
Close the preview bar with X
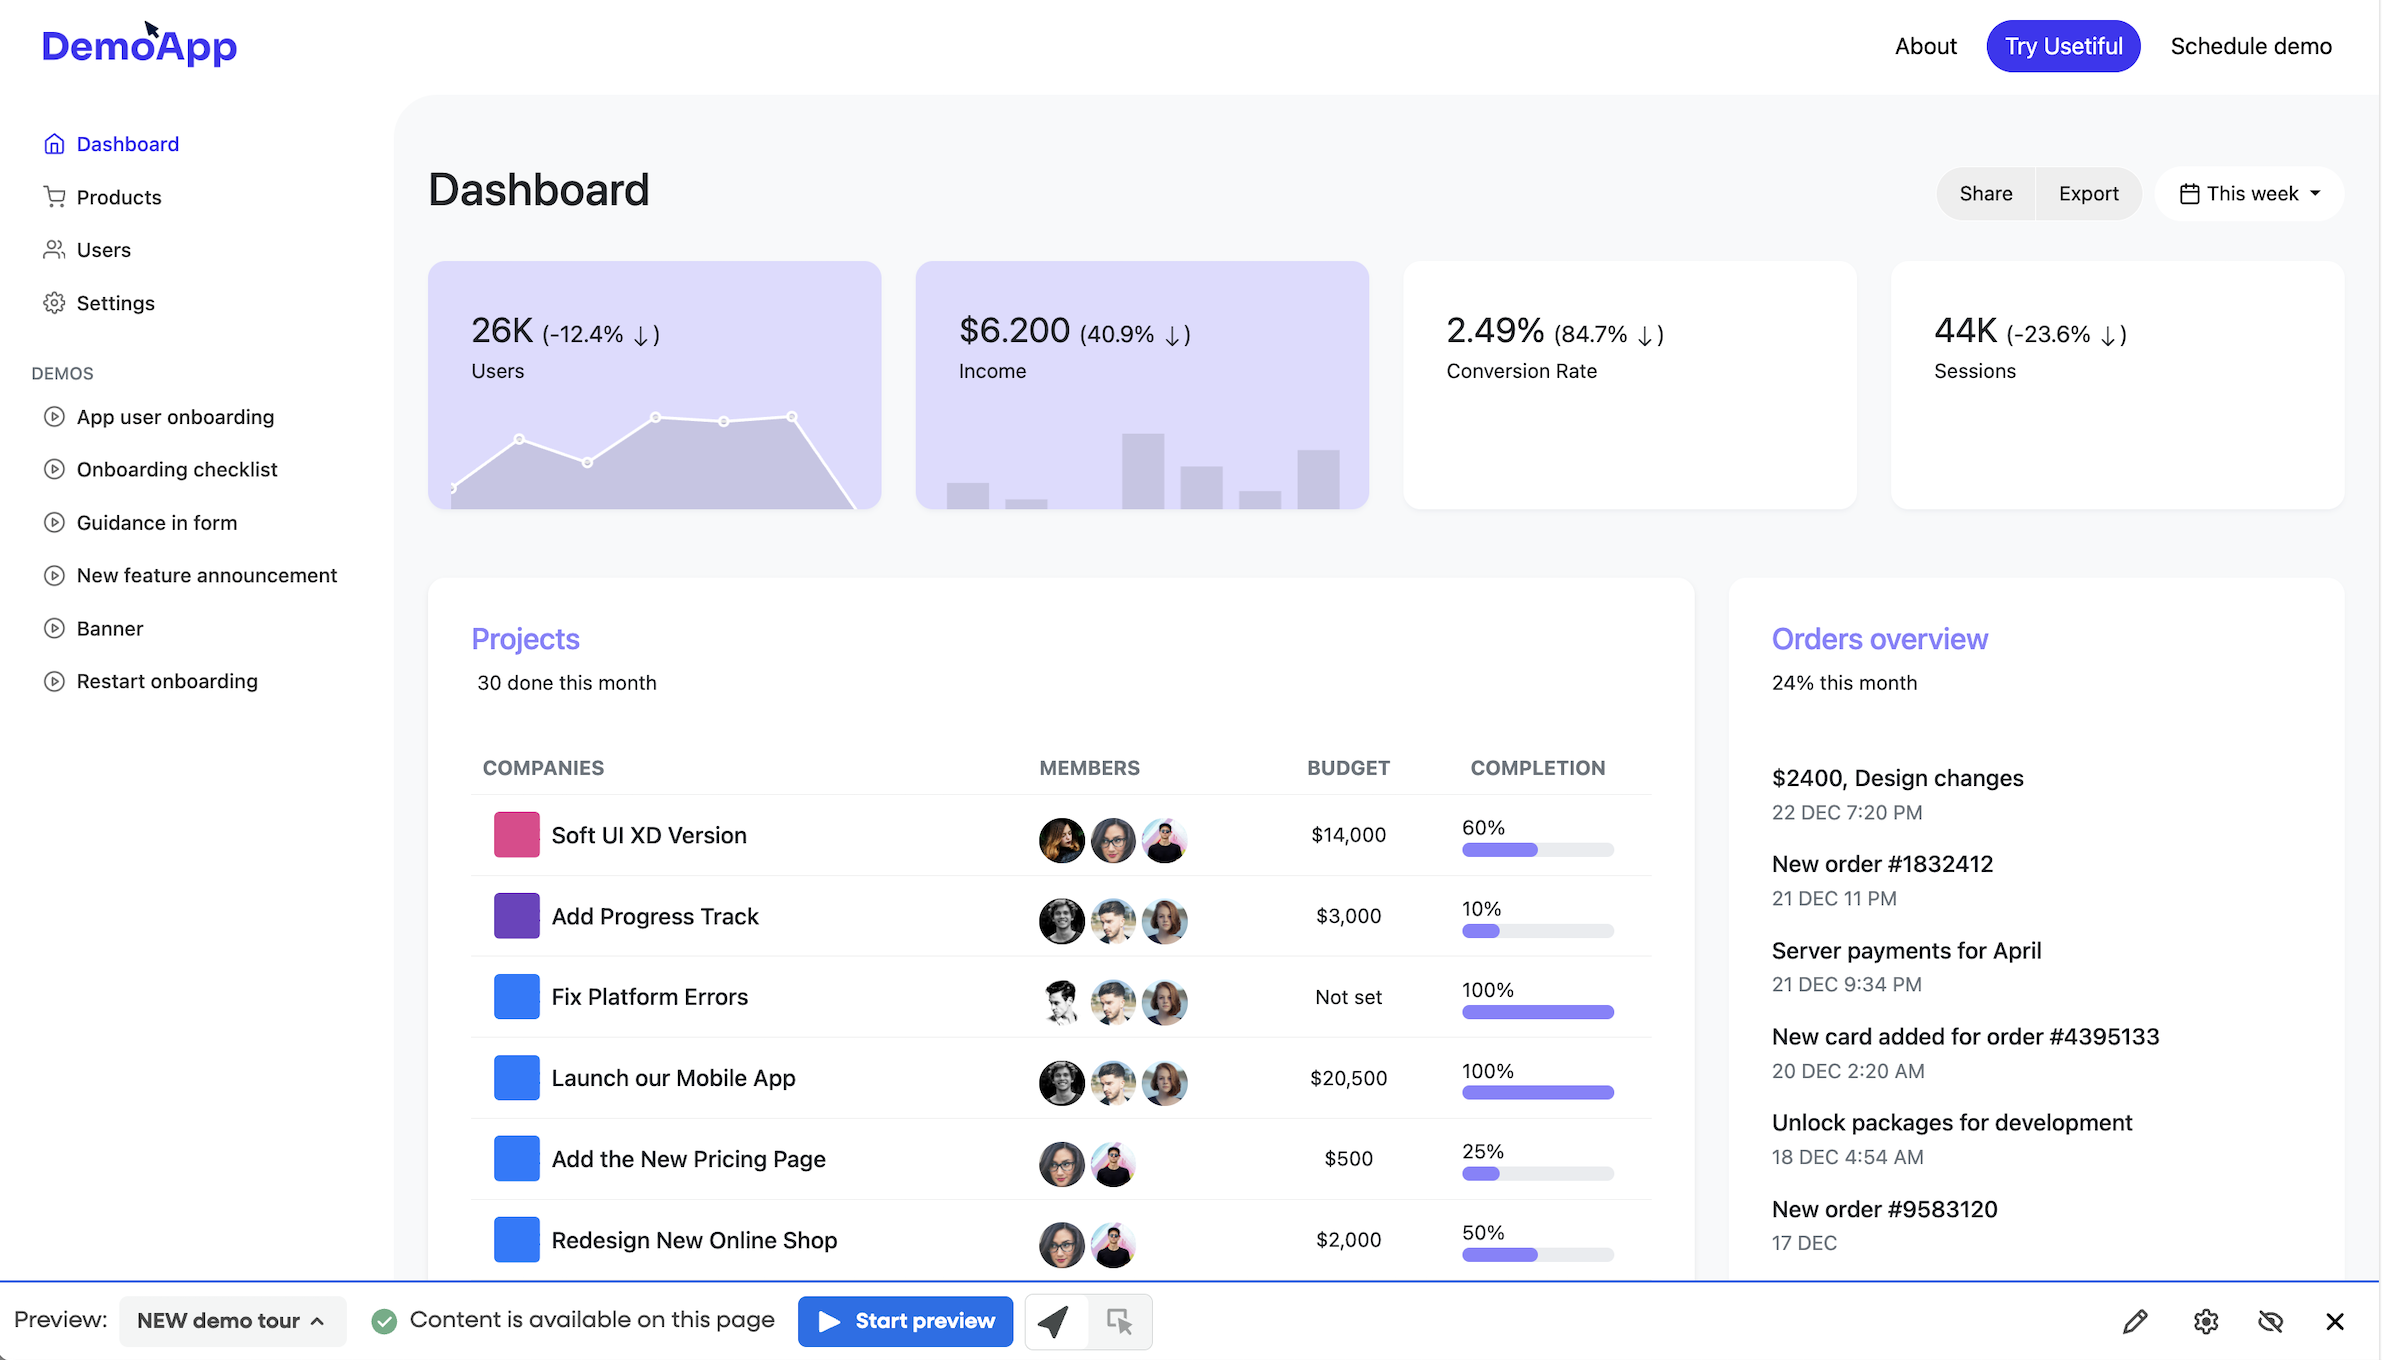(2335, 1322)
